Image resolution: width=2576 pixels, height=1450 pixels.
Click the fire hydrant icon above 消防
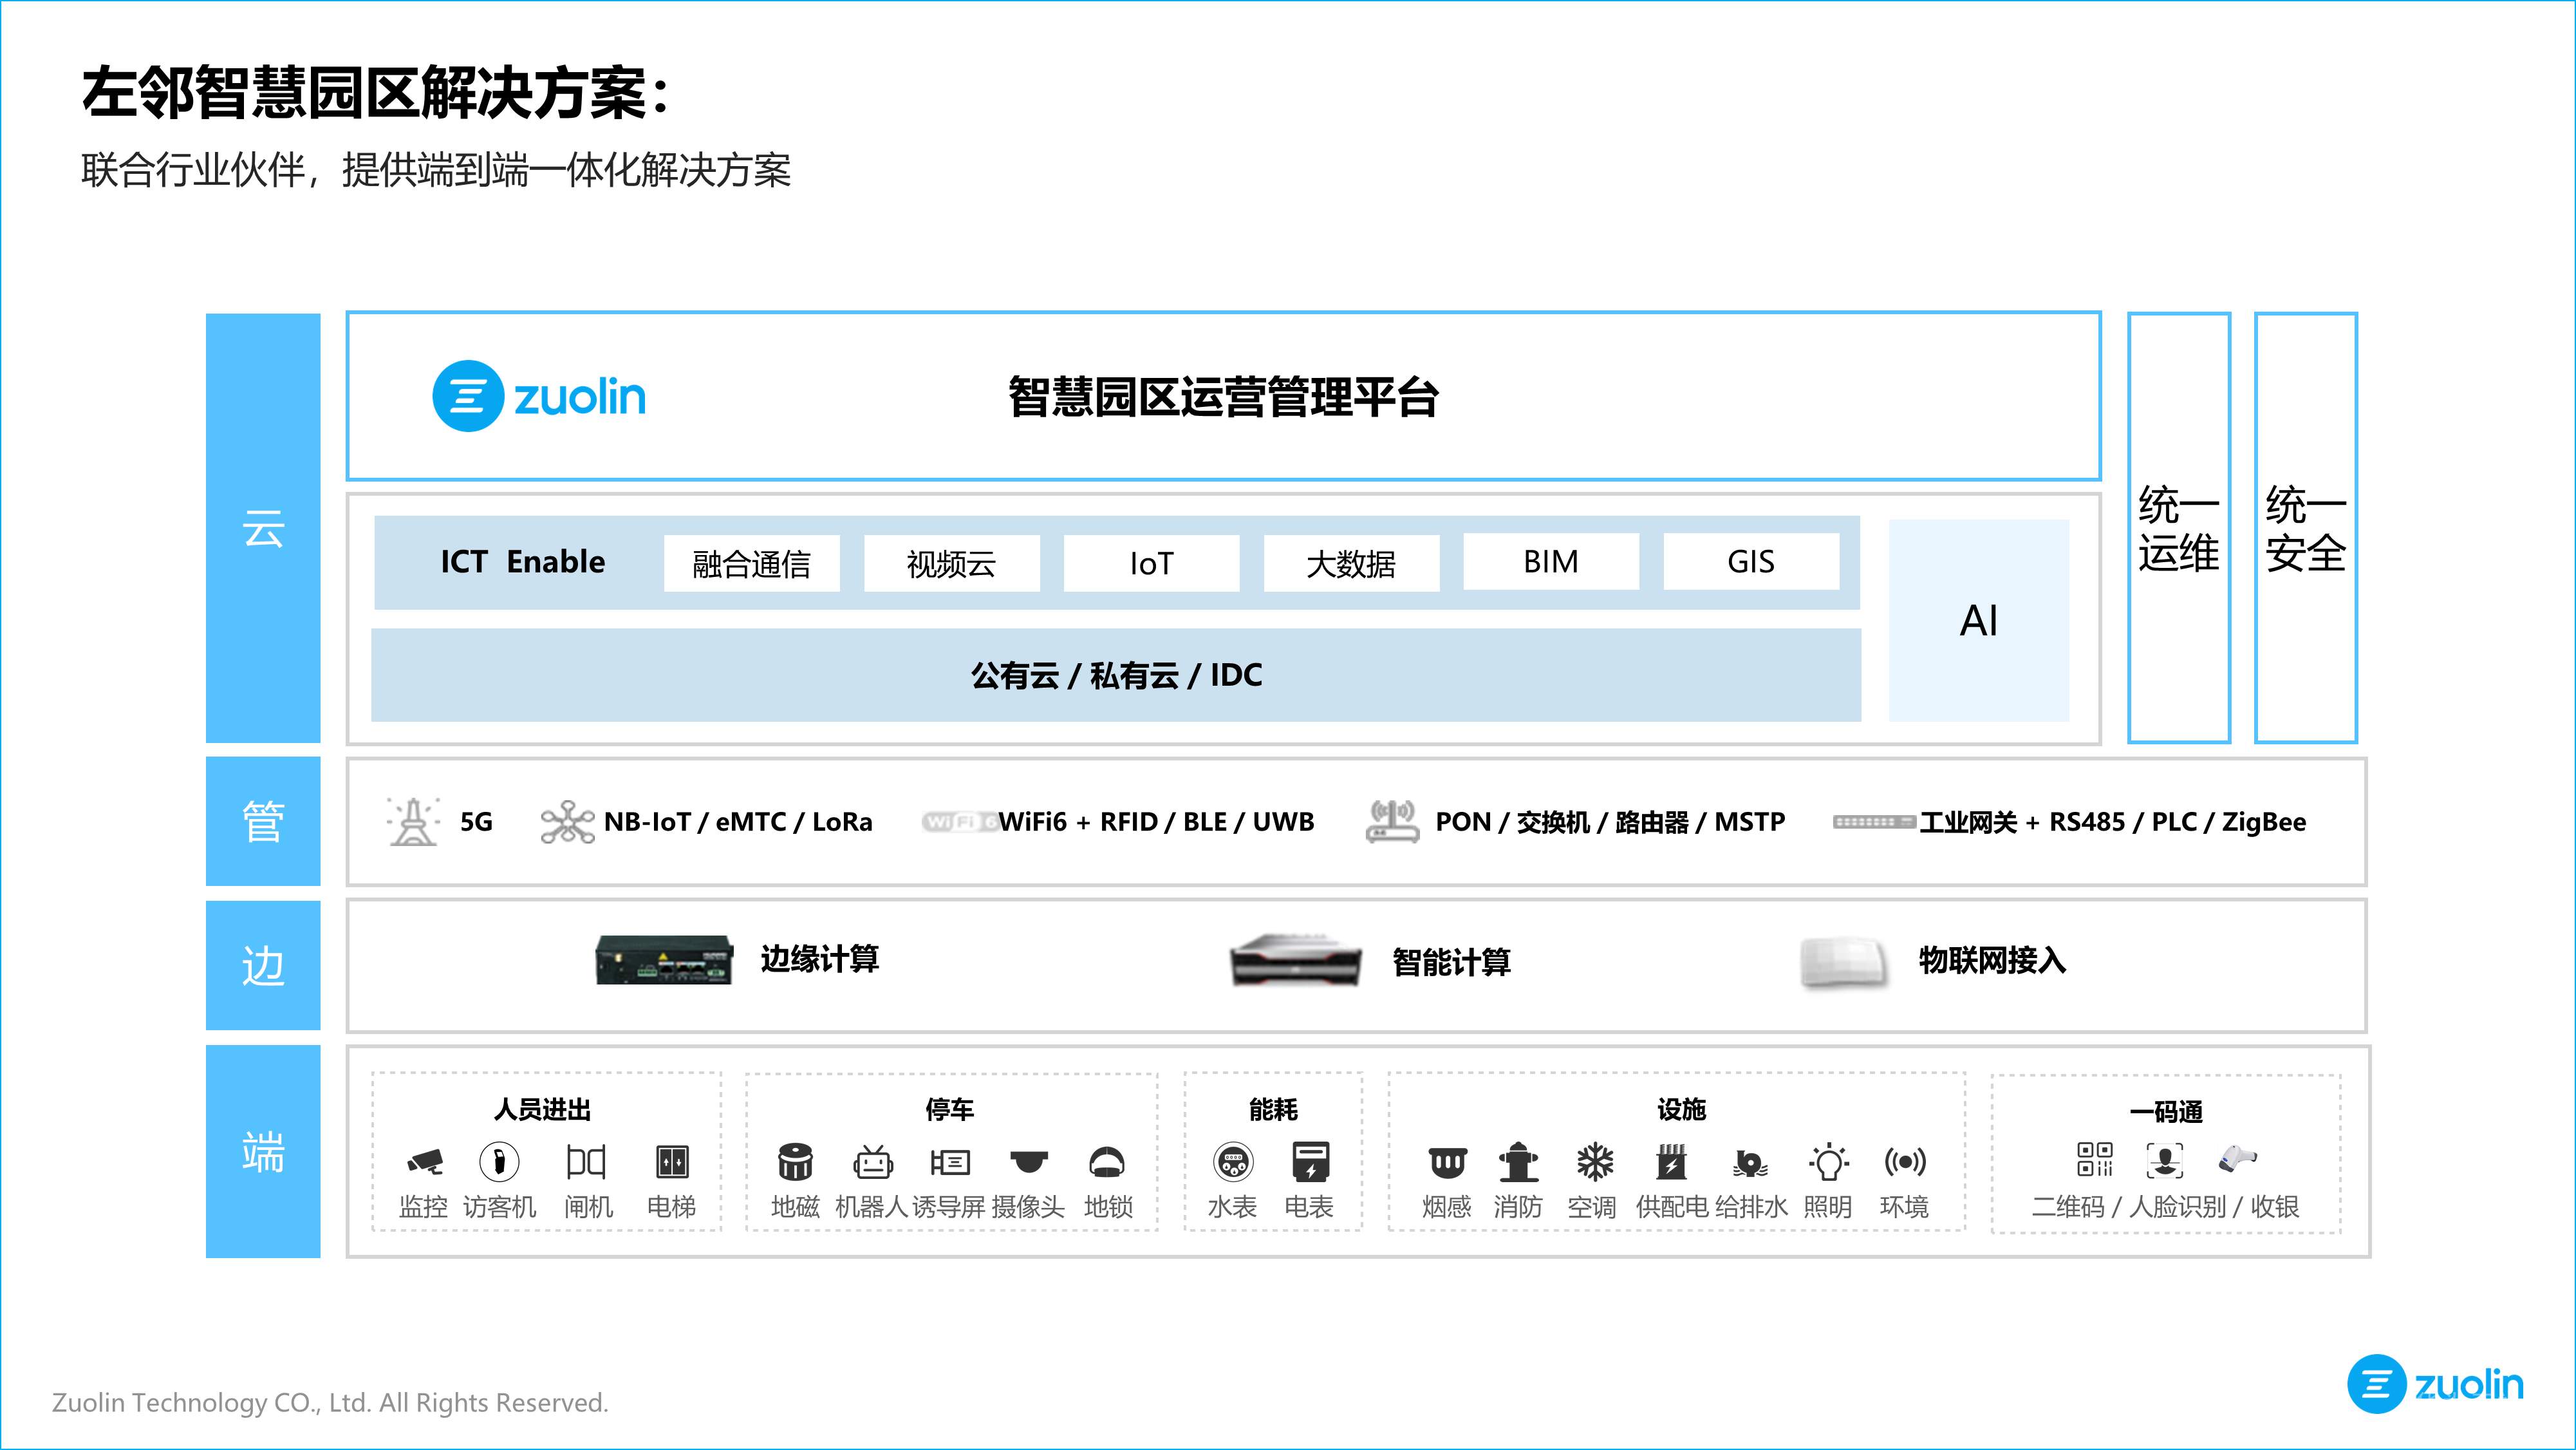click(x=1518, y=1162)
